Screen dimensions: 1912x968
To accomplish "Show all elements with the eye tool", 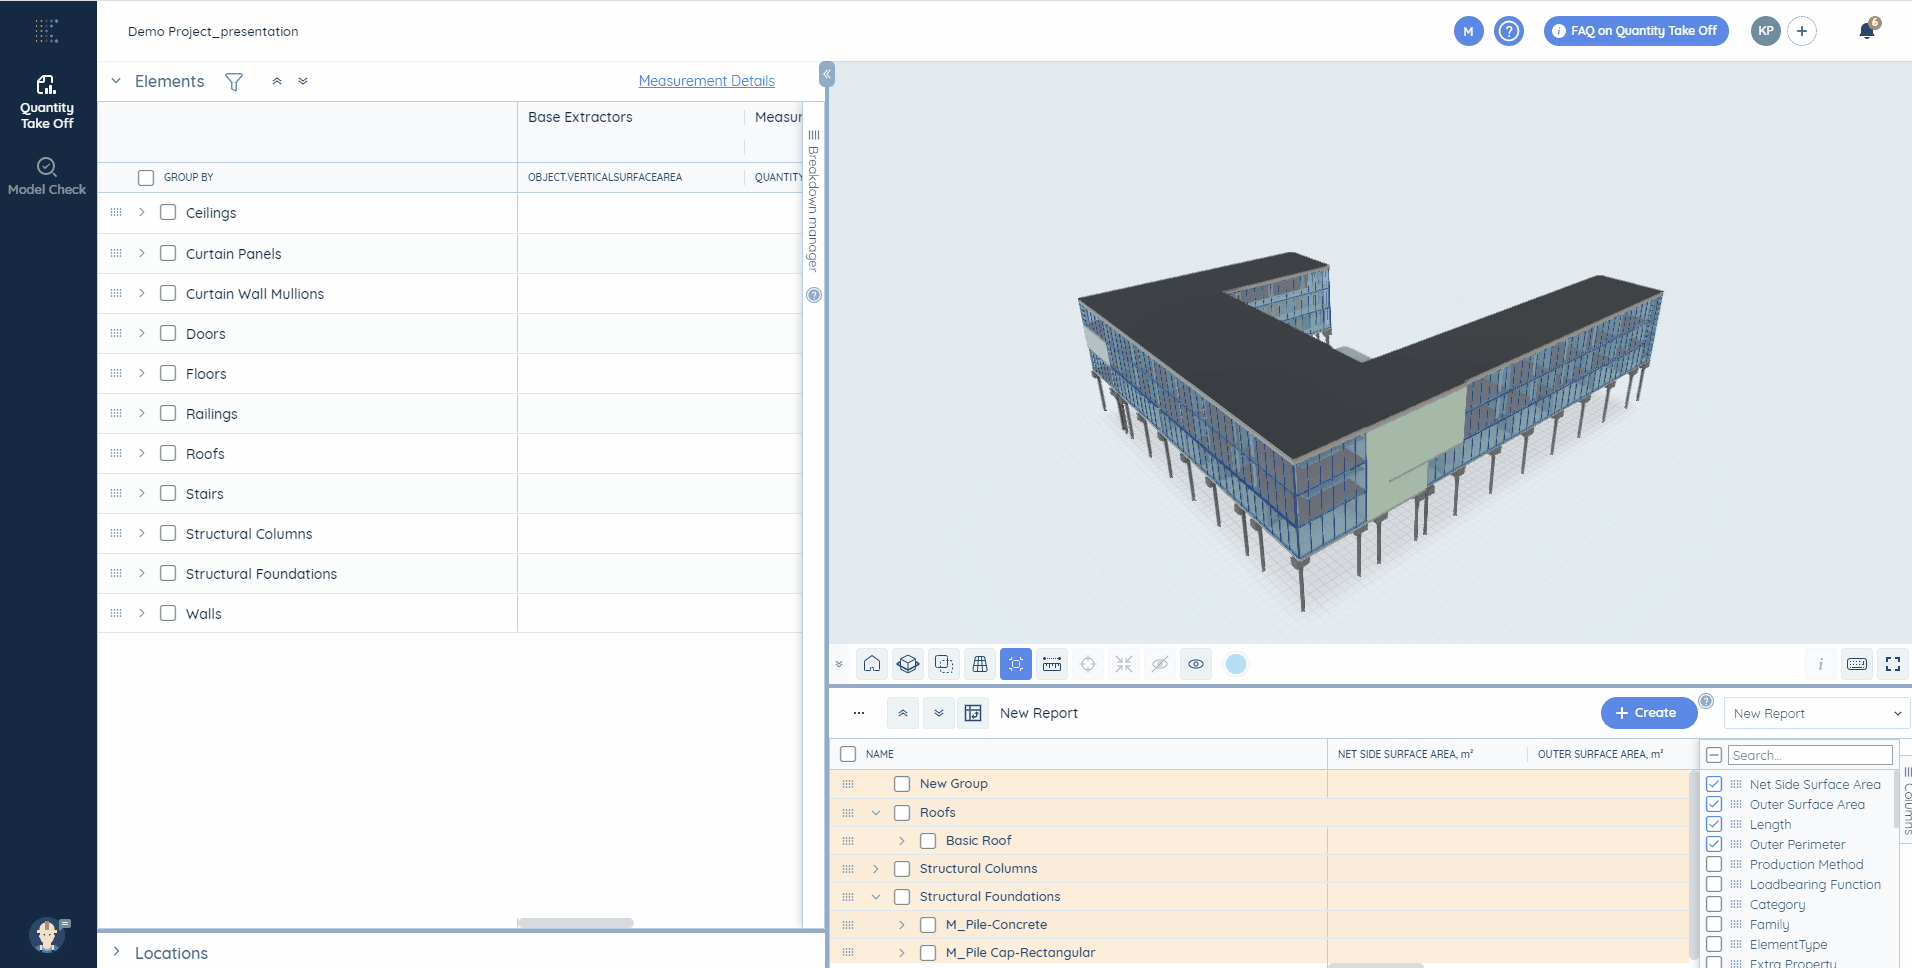I will (x=1196, y=664).
